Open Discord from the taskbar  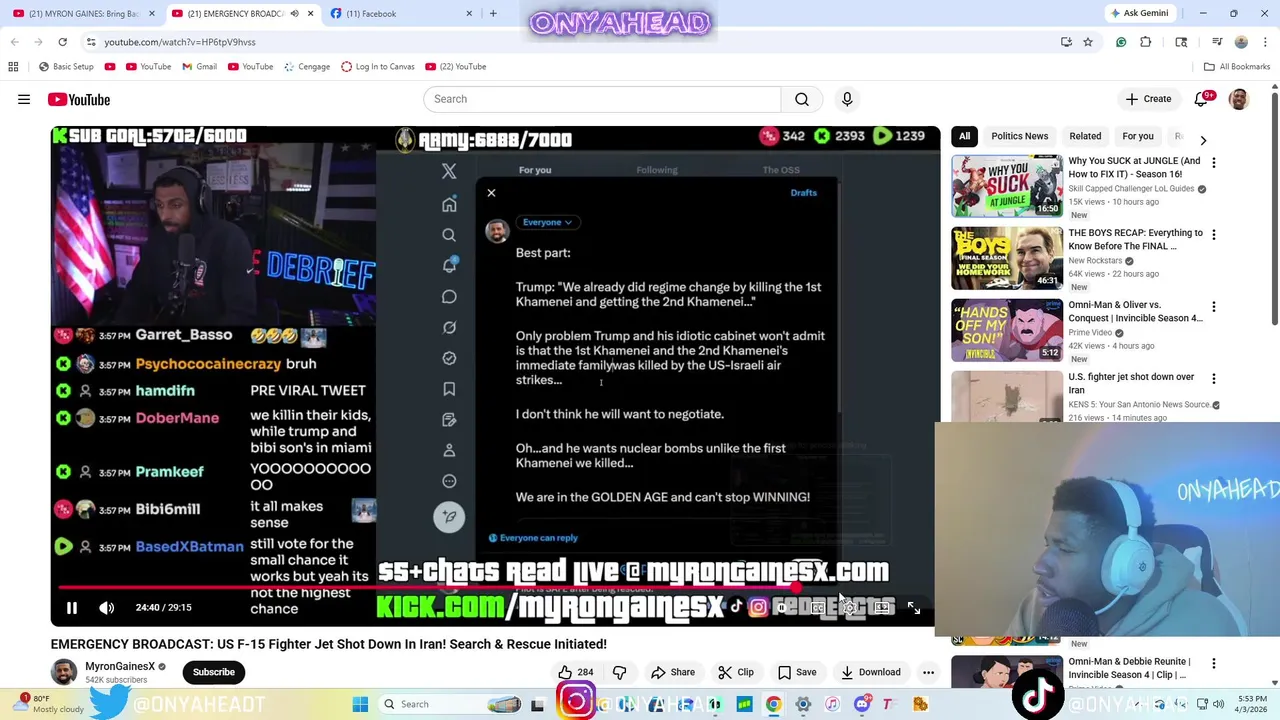pyautogui.click(x=862, y=704)
